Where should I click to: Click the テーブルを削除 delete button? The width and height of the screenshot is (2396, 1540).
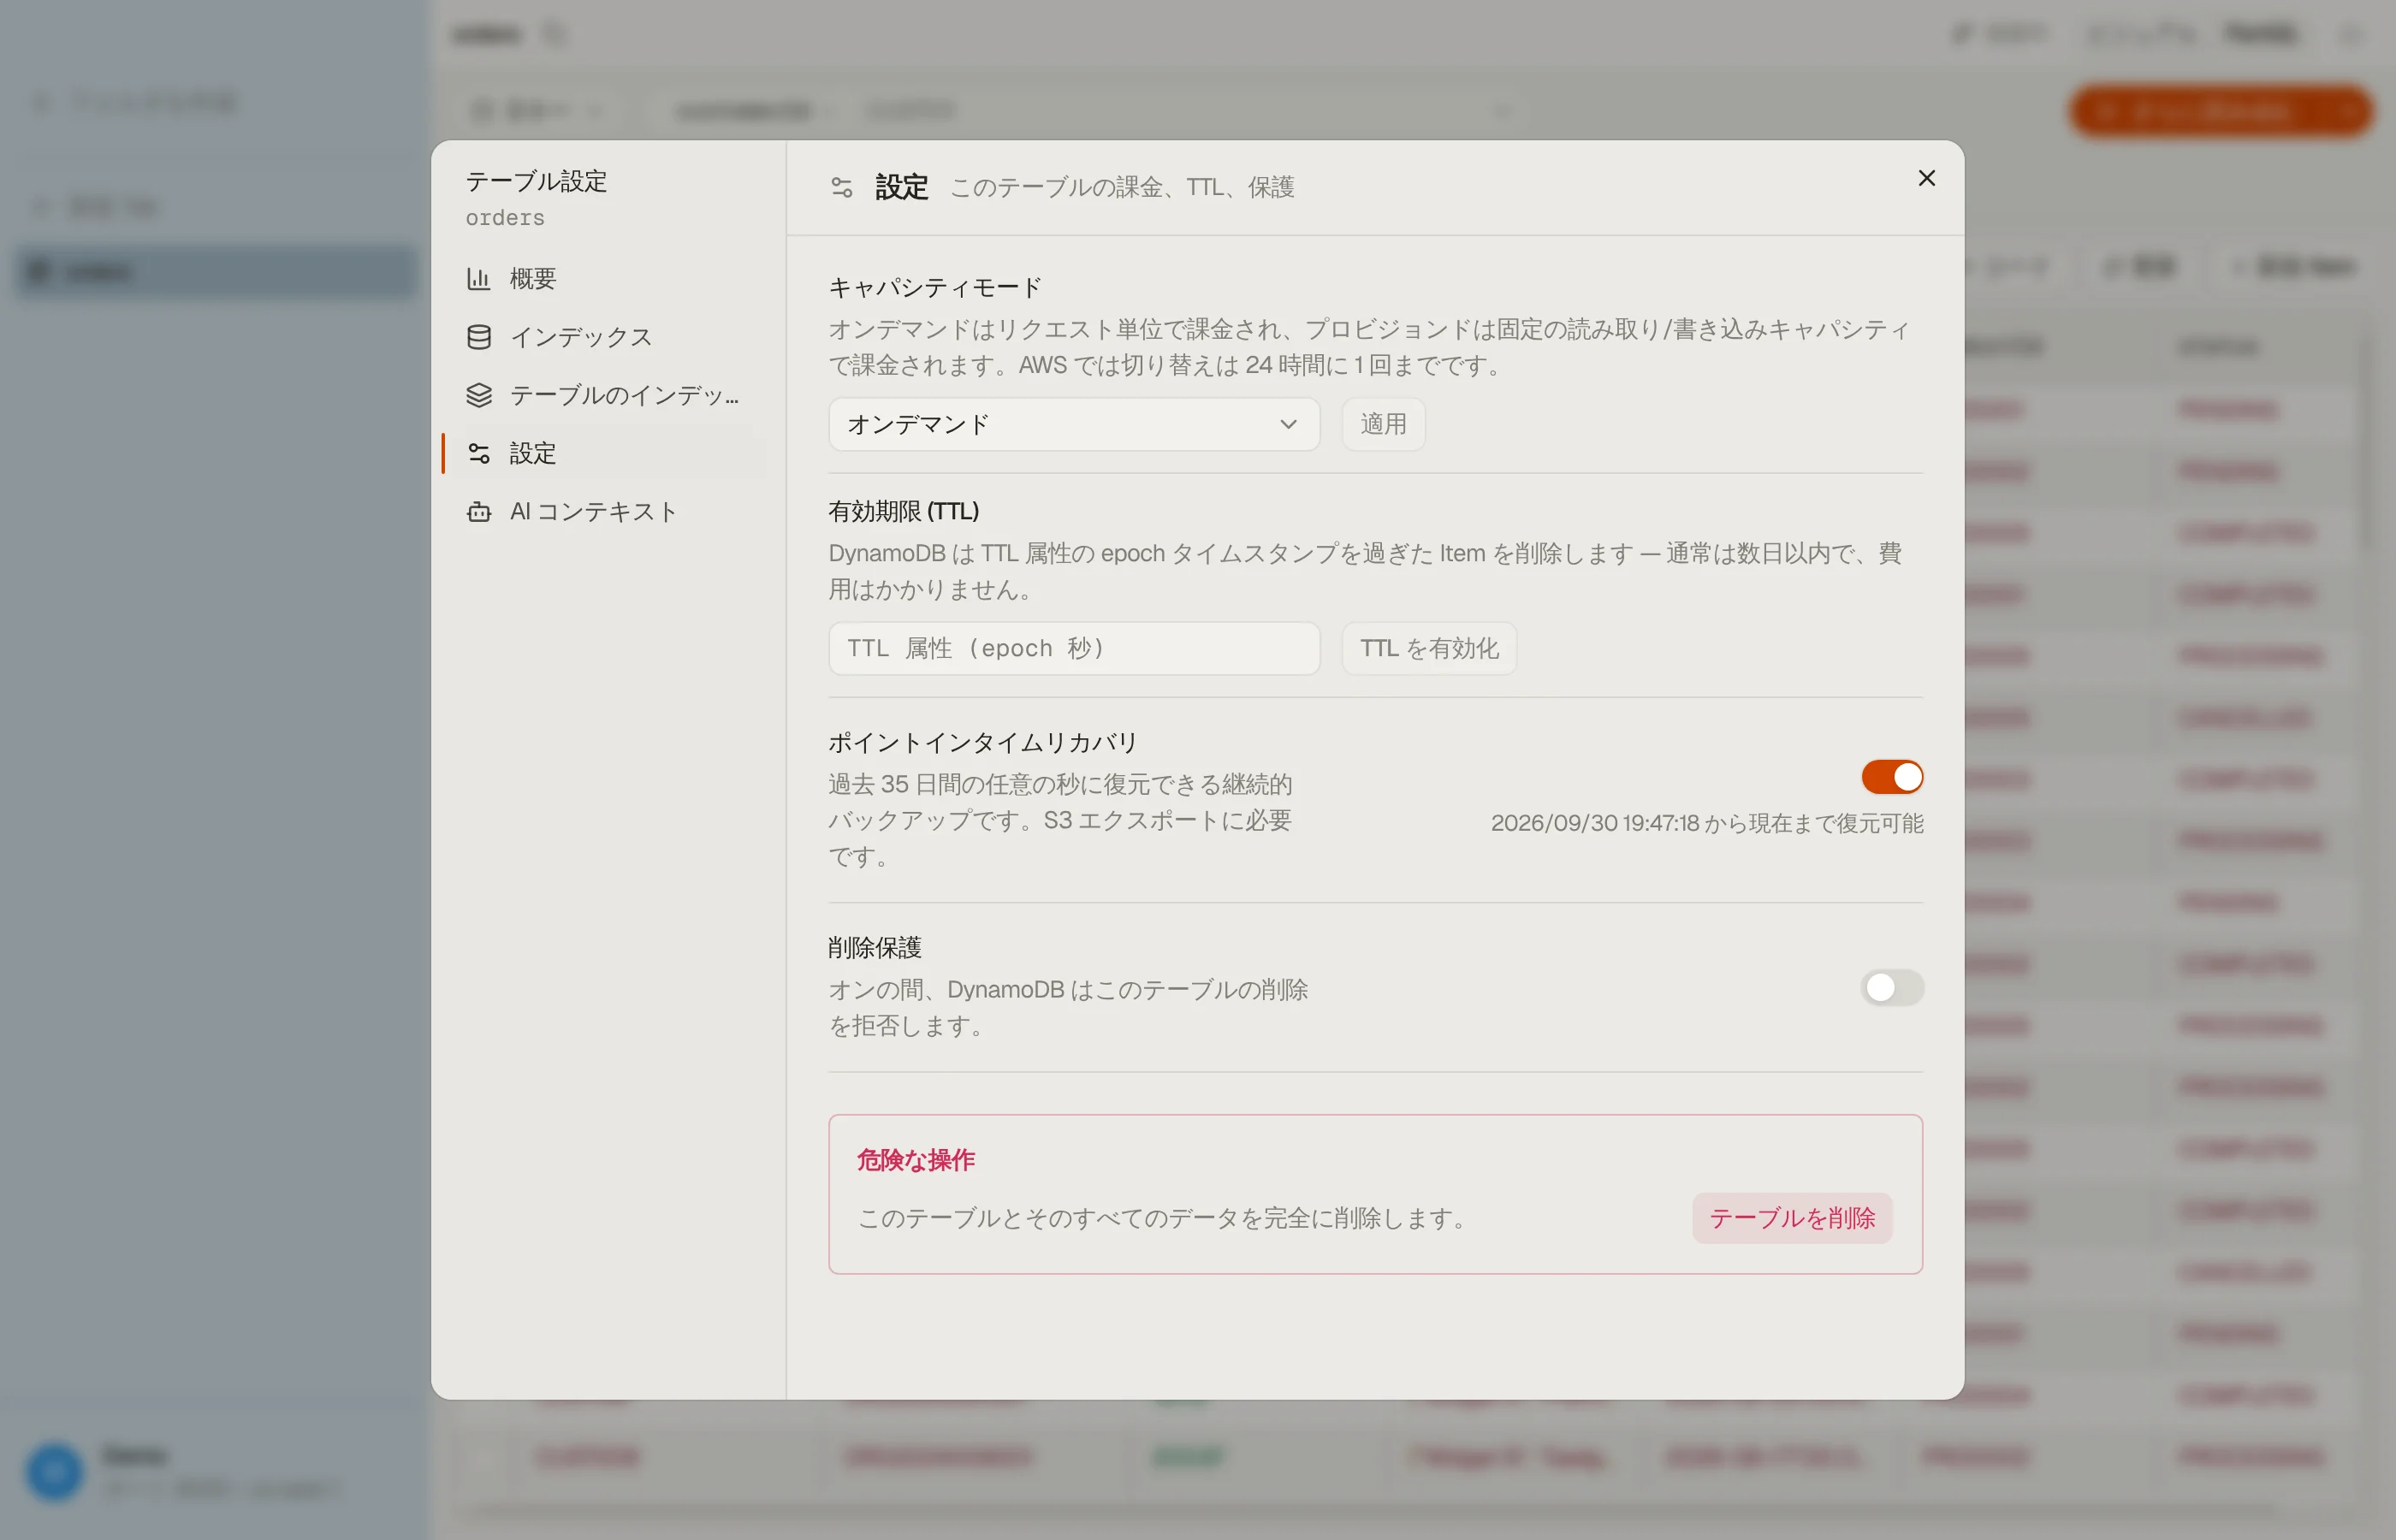[1791, 1217]
